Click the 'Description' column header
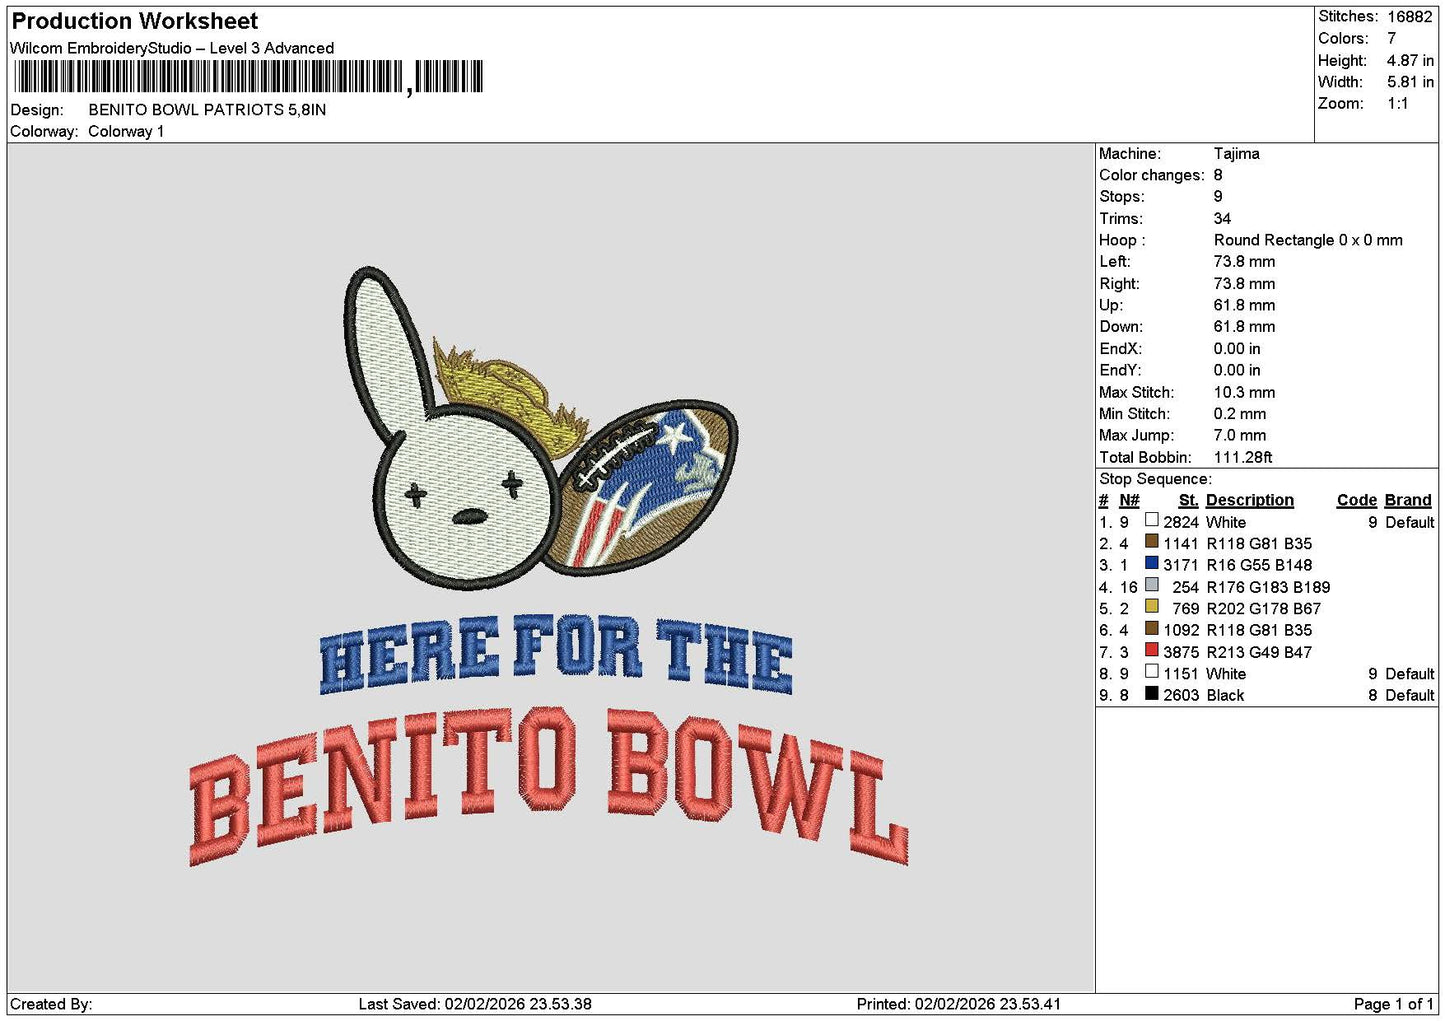1445x1021 pixels. (x=1250, y=501)
